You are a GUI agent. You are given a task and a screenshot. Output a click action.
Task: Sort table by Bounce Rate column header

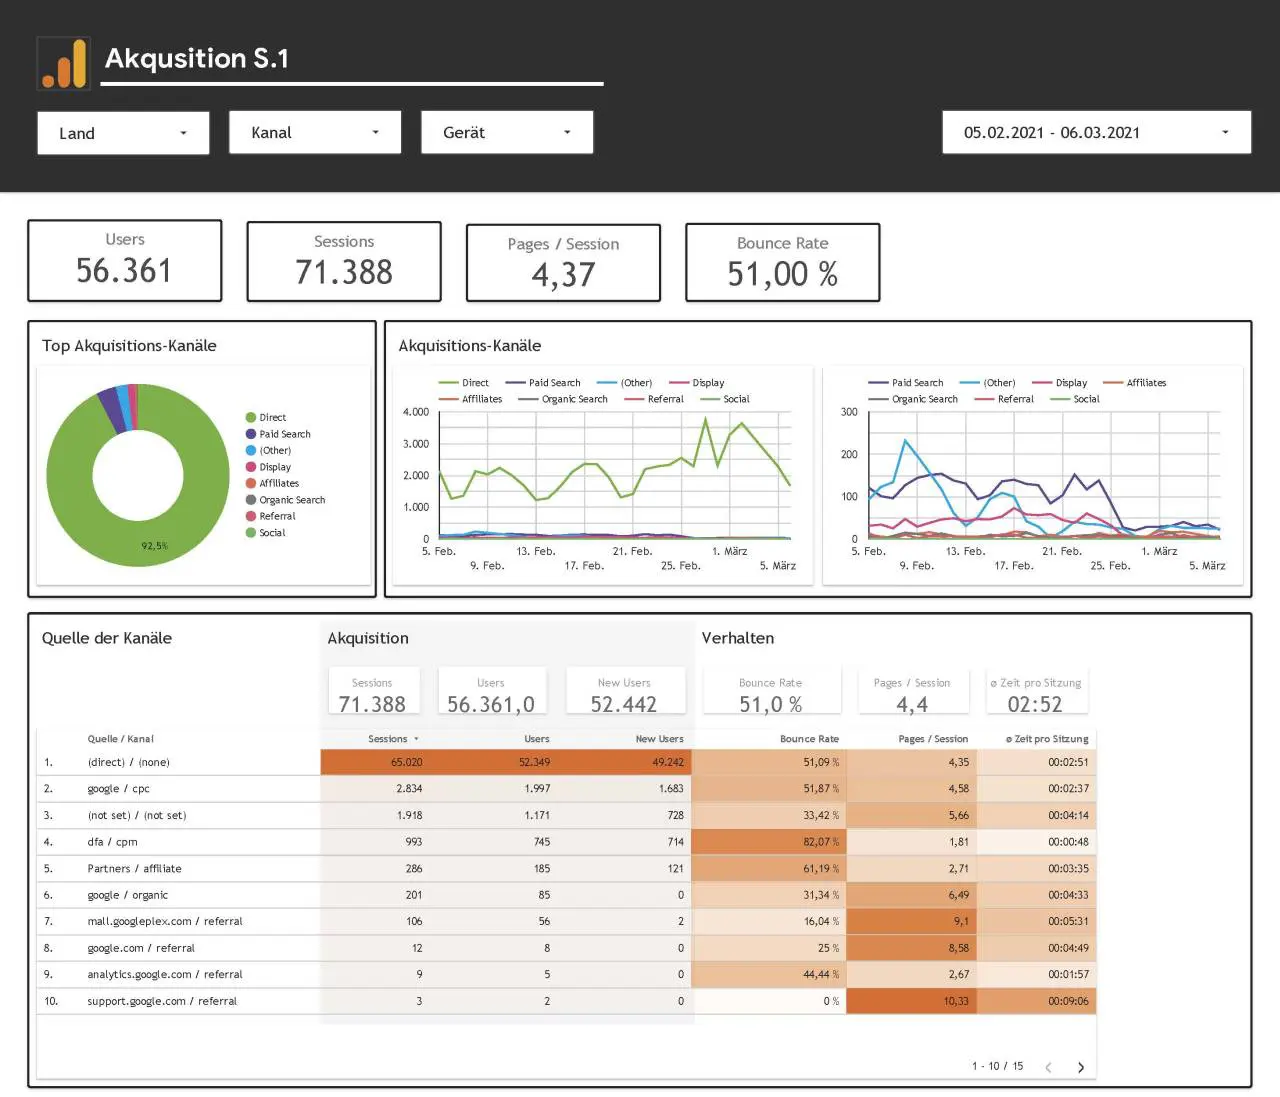809,739
